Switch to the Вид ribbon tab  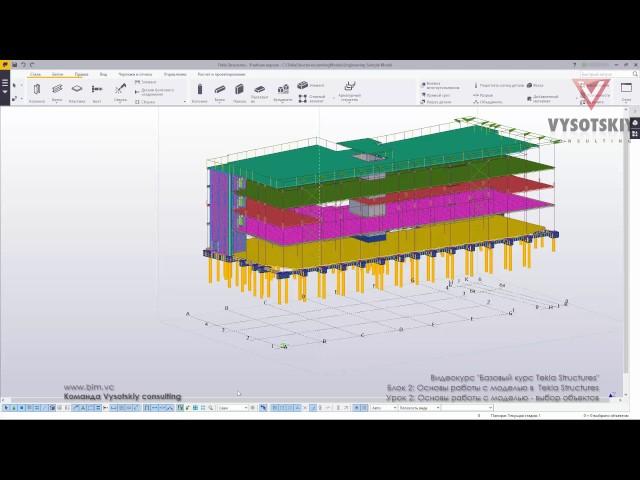click(x=103, y=74)
